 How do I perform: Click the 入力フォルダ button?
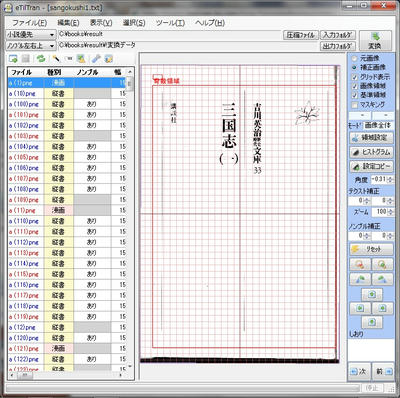pos(338,35)
